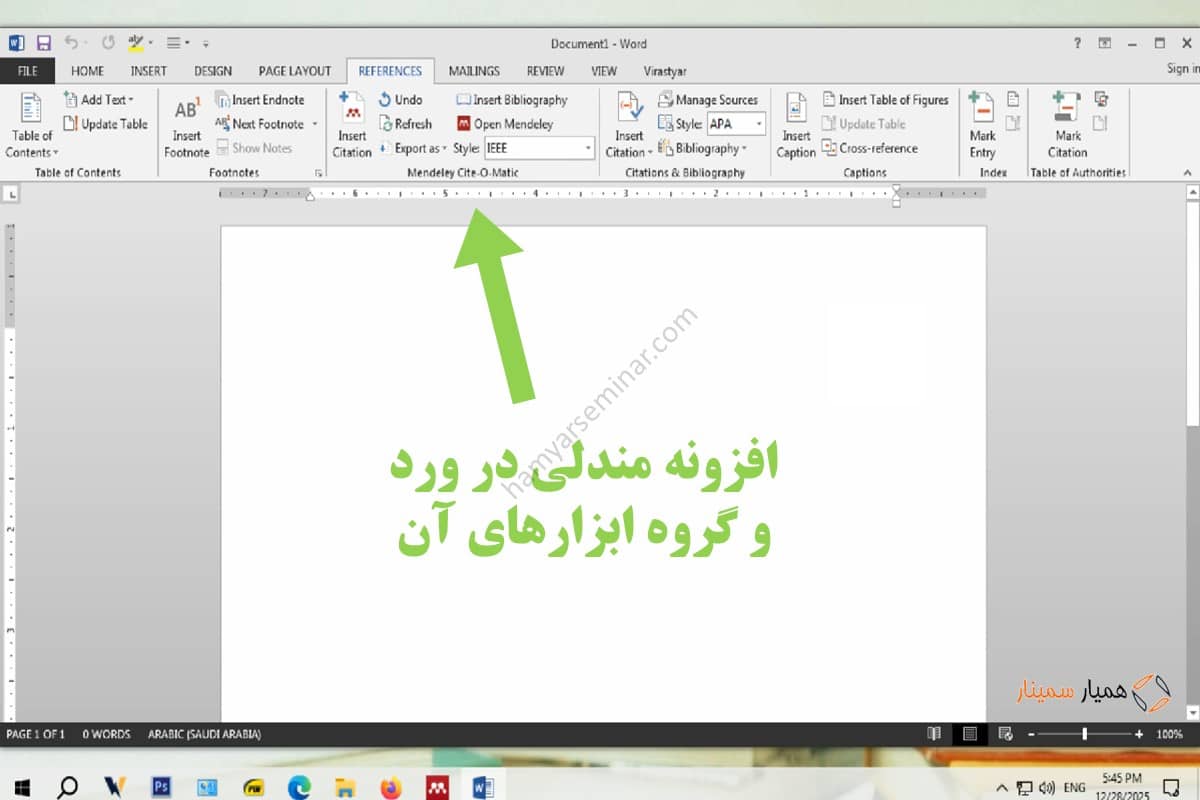Open the Table of Contents gallery
The width and height of the screenshot is (1200, 800).
[32, 126]
